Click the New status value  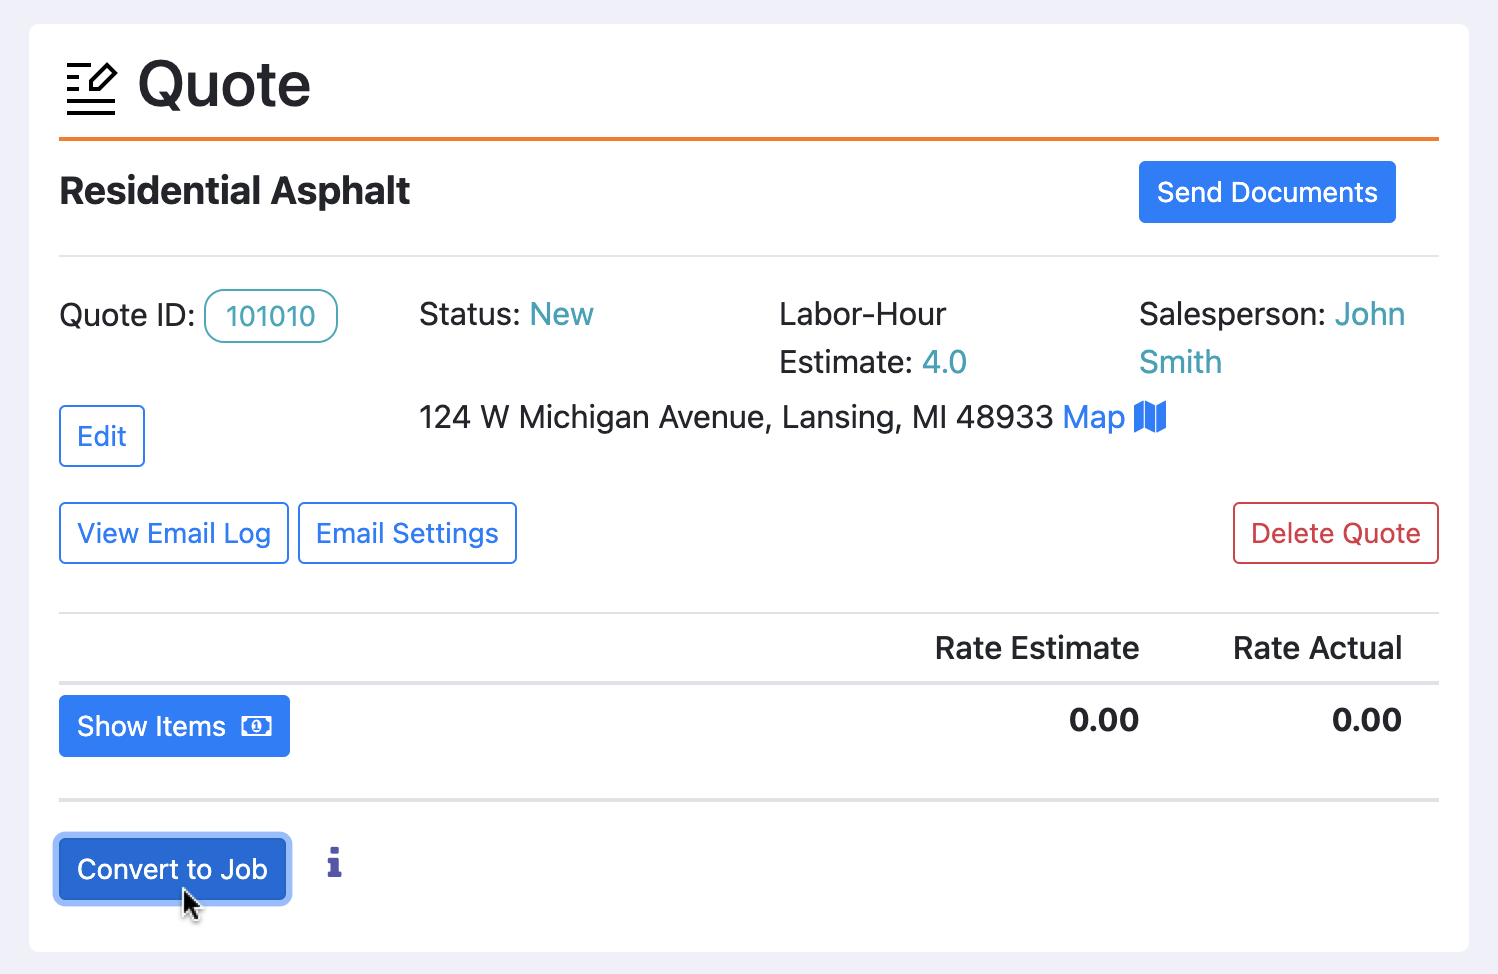[x=561, y=314]
